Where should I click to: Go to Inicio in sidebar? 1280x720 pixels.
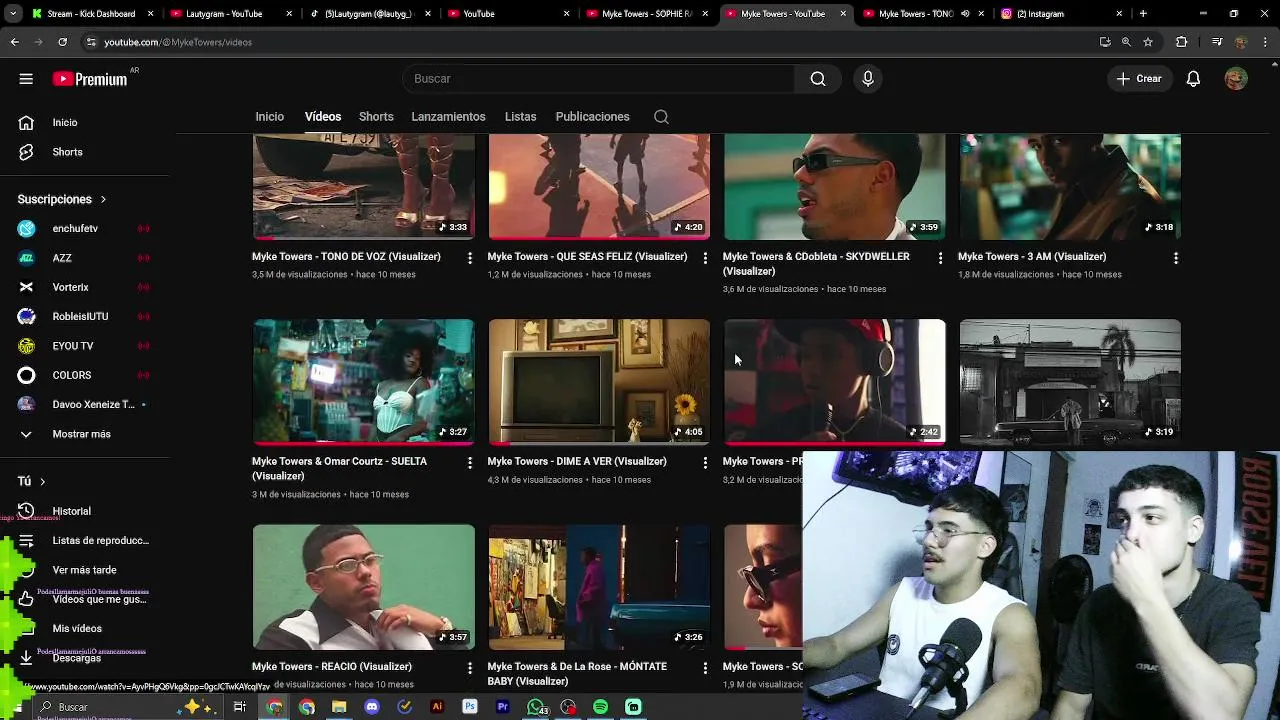click(x=64, y=122)
